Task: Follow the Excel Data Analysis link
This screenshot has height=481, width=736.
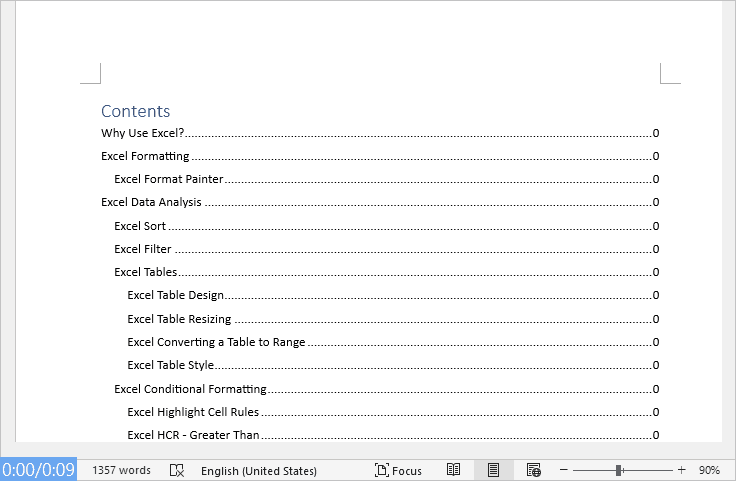Action: click(151, 202)
